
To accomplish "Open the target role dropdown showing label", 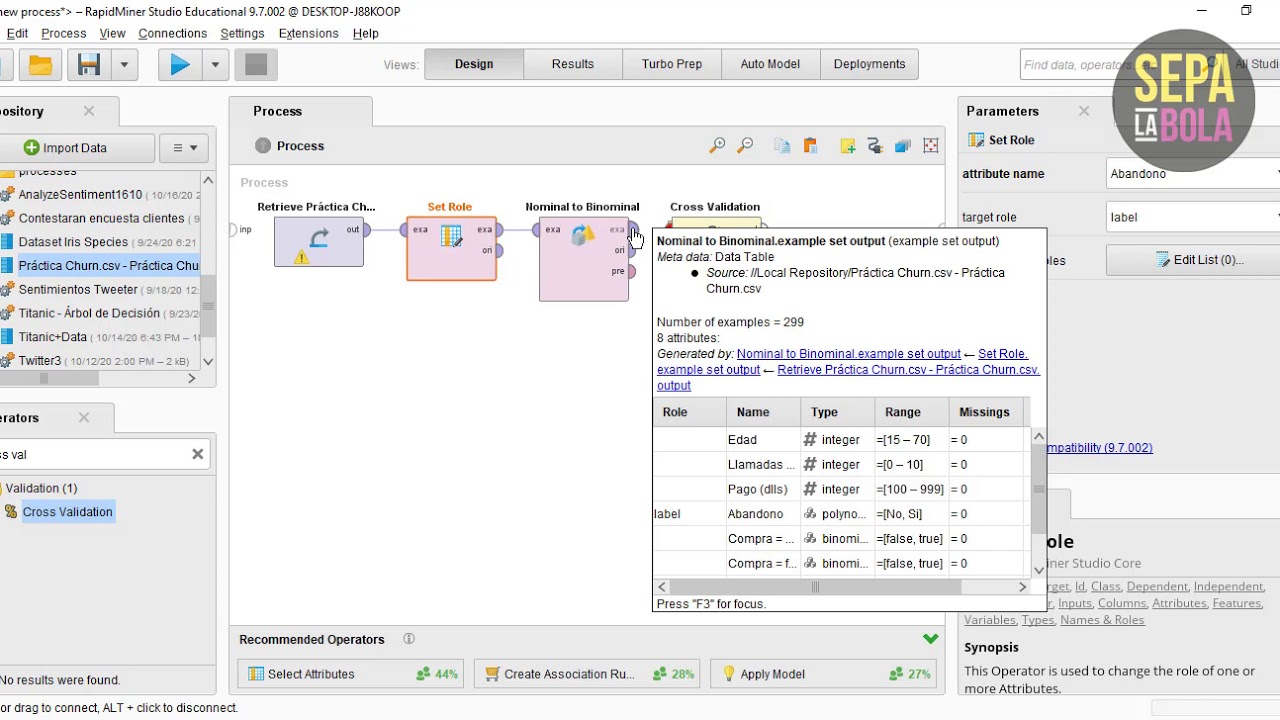I will click(1193, 217).
